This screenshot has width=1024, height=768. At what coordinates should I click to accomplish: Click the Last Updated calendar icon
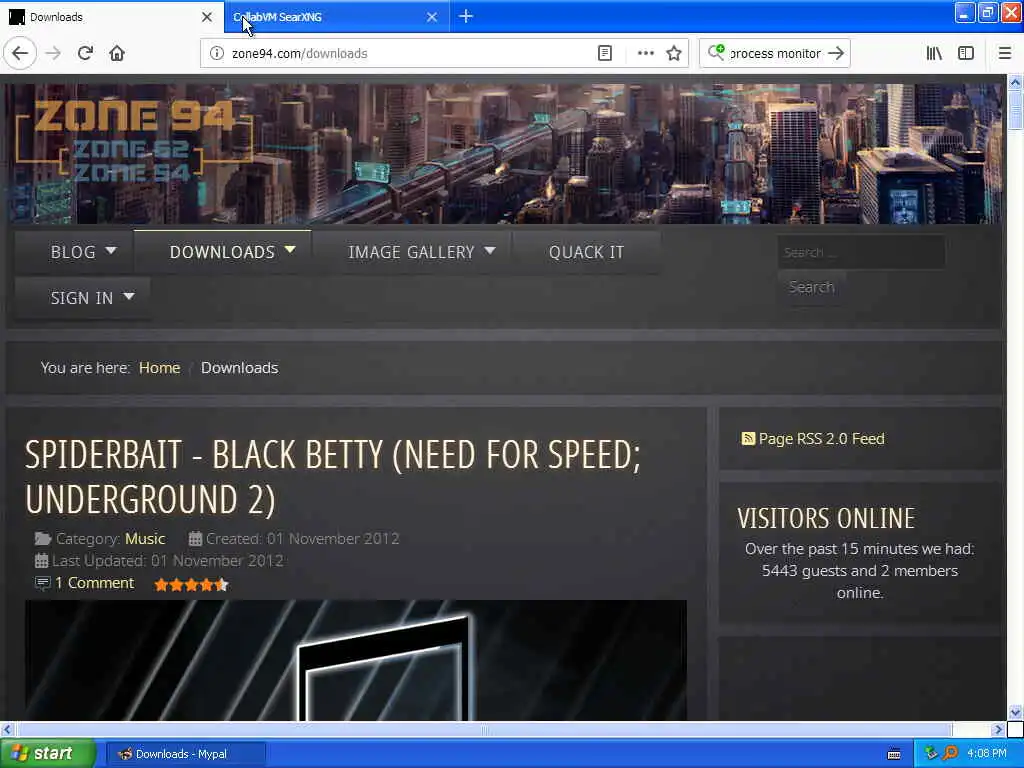pyautogui.click(x=41, y=560)
